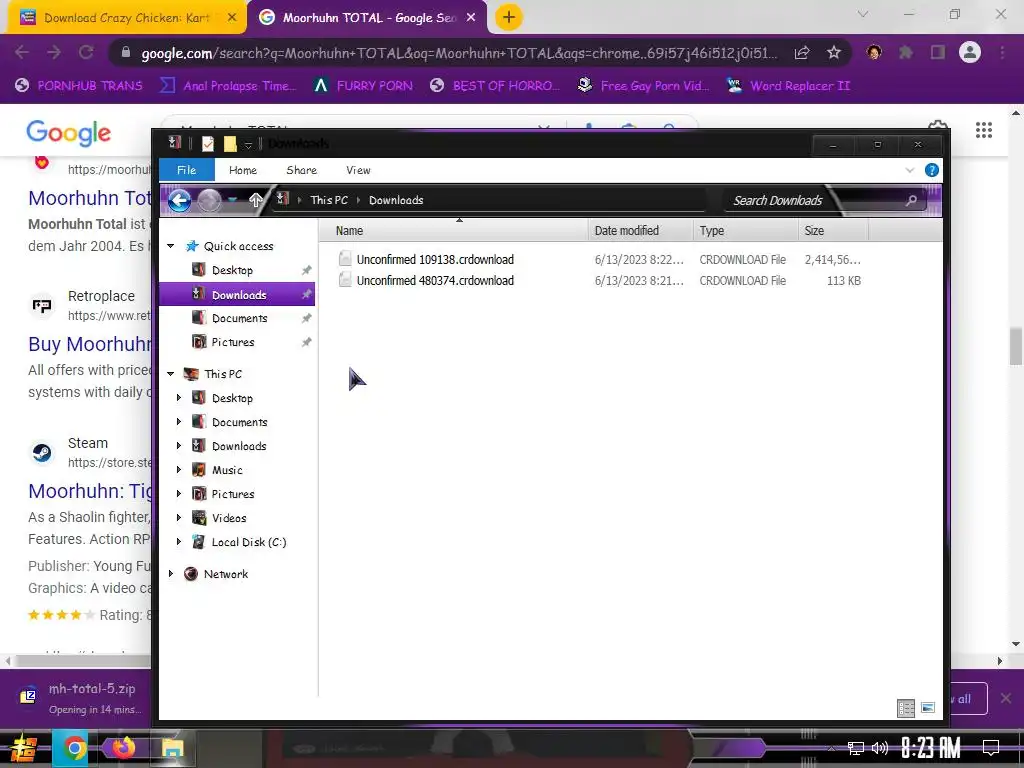
Task: Click the Chrome page vertical scrollbar thumb
Action: click(1016, 347)
